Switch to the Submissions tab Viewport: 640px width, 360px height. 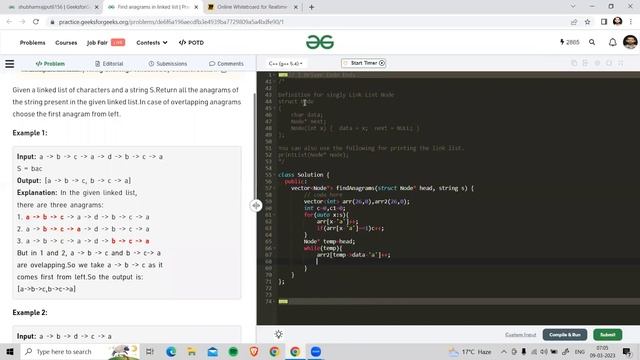click(x=168, y=64)
